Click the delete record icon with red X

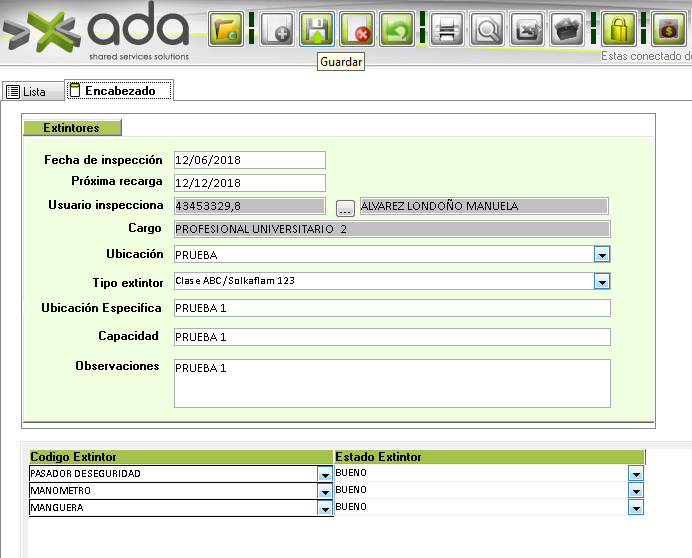(356, 29)
